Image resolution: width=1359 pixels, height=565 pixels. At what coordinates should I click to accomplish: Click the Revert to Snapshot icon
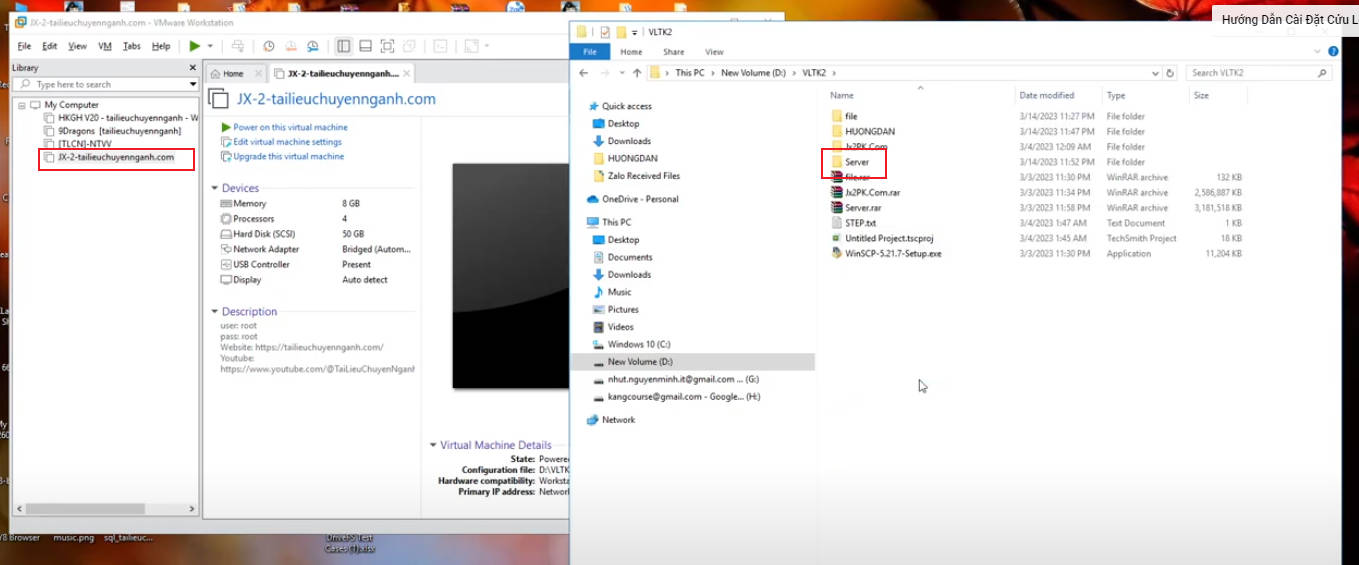(x=291, y=46)
